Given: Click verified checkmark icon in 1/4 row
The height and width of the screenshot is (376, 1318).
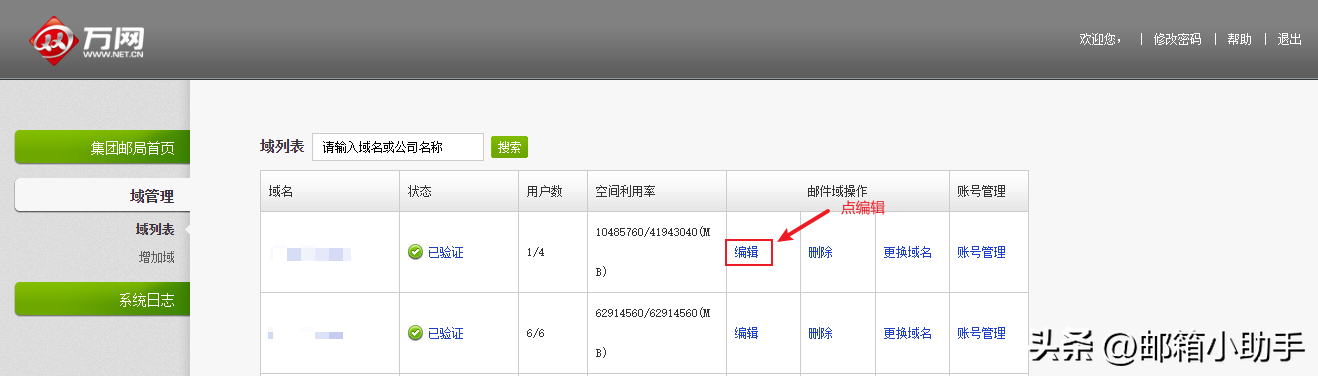Looking at the screenshot, I should click(415, 252).
